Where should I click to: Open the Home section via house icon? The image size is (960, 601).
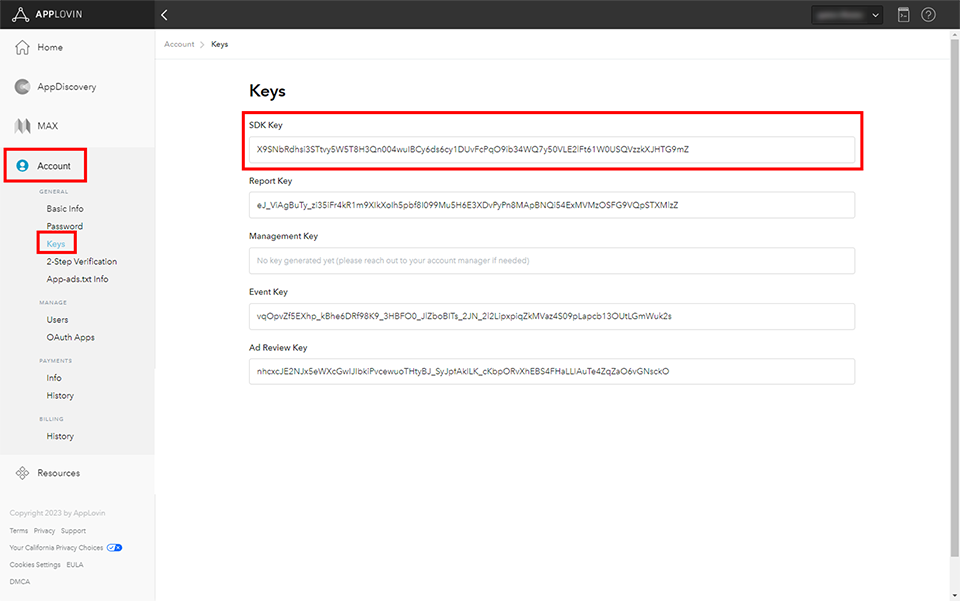click(22, 47)
